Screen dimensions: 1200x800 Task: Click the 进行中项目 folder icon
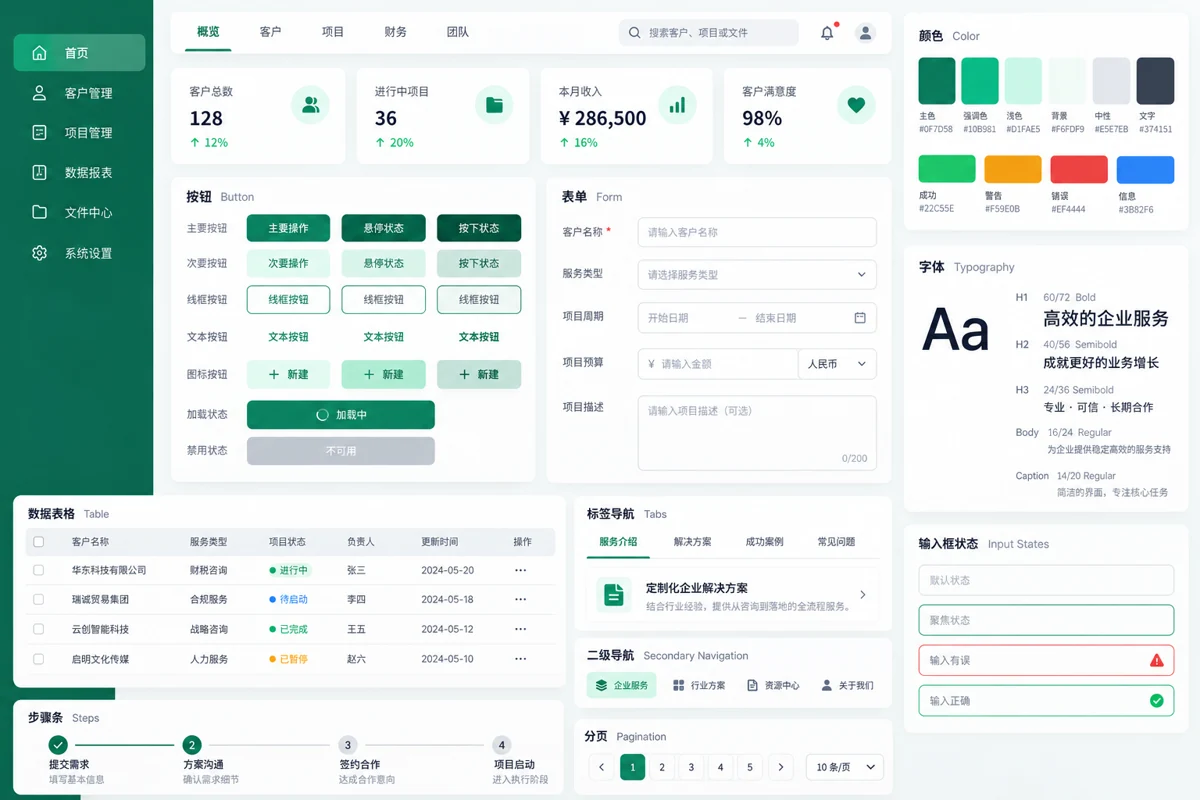coord(494,104)
